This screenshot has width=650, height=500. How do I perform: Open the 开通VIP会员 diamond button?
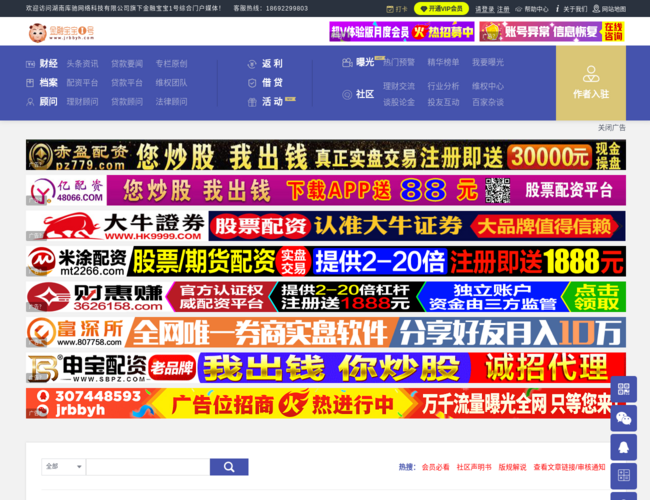coord(441,9)
